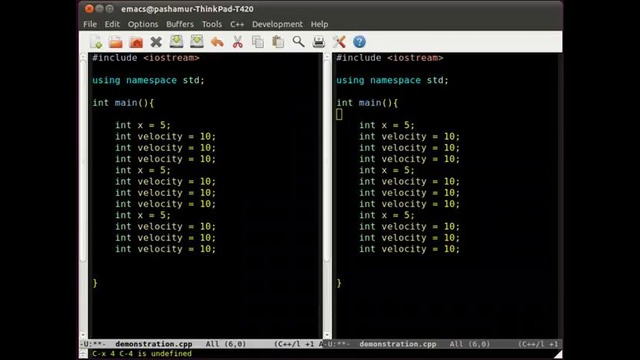
Task: Click "(C++/l +1" mode indicator in left mode line
Action: coord(294,344)
